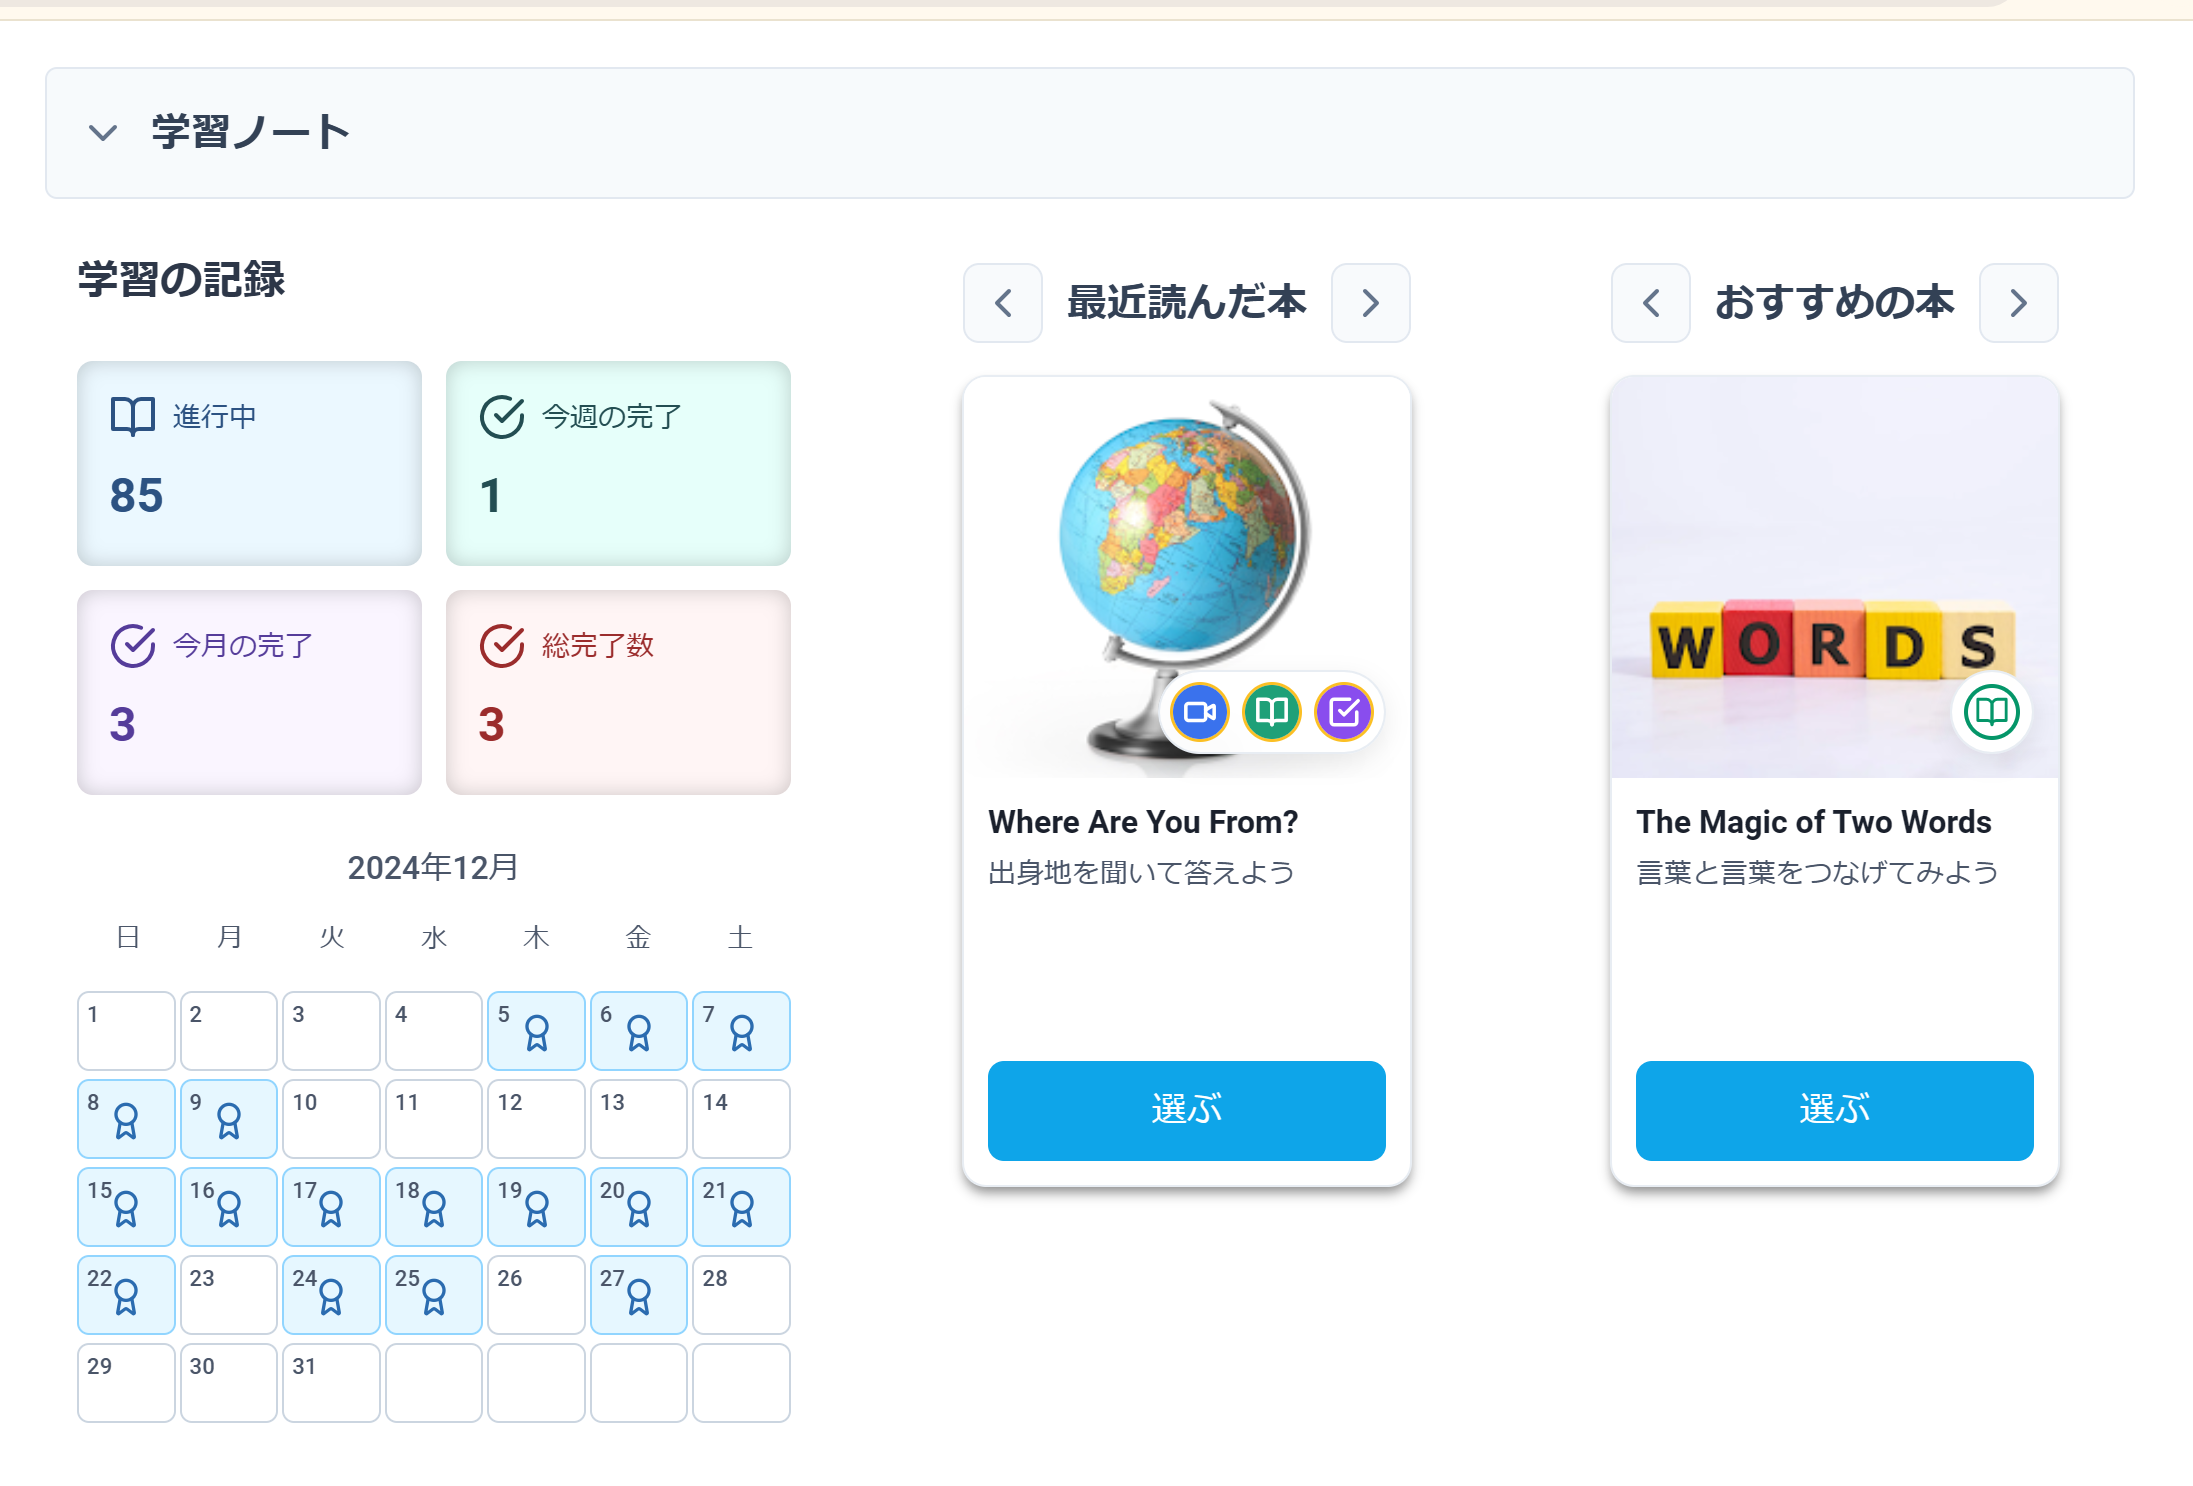Click the open book icon in 進行中 card
The image size is (2193, 1486).
133,416
